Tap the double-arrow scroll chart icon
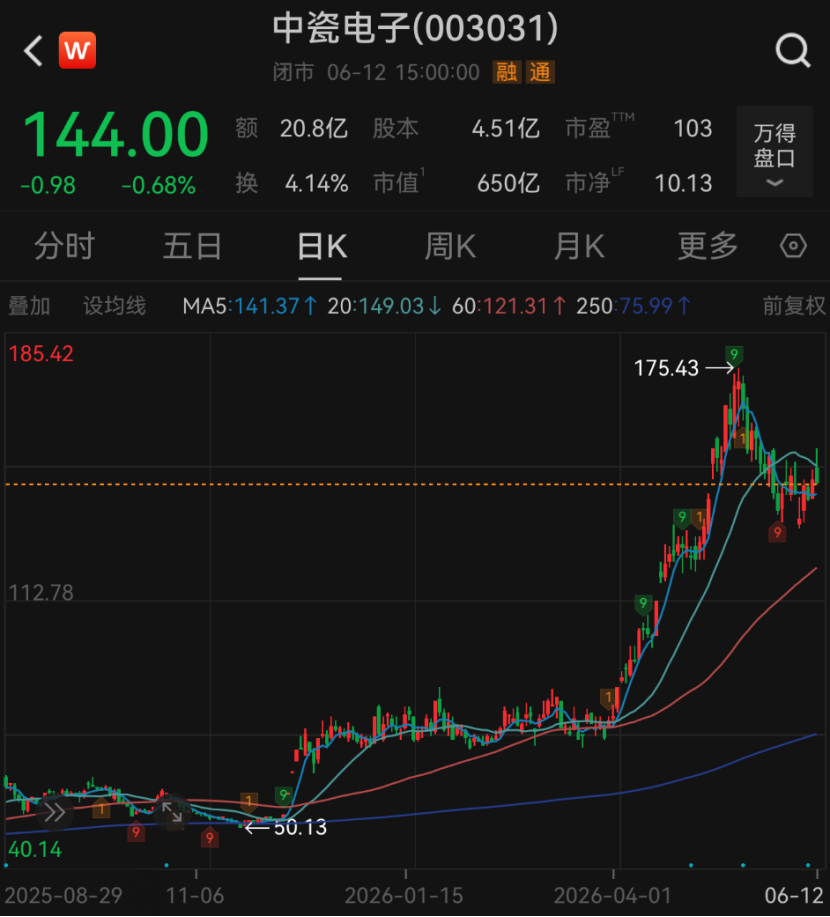The height and width of the screenshot is (917, 830). [x=55, y=812]
